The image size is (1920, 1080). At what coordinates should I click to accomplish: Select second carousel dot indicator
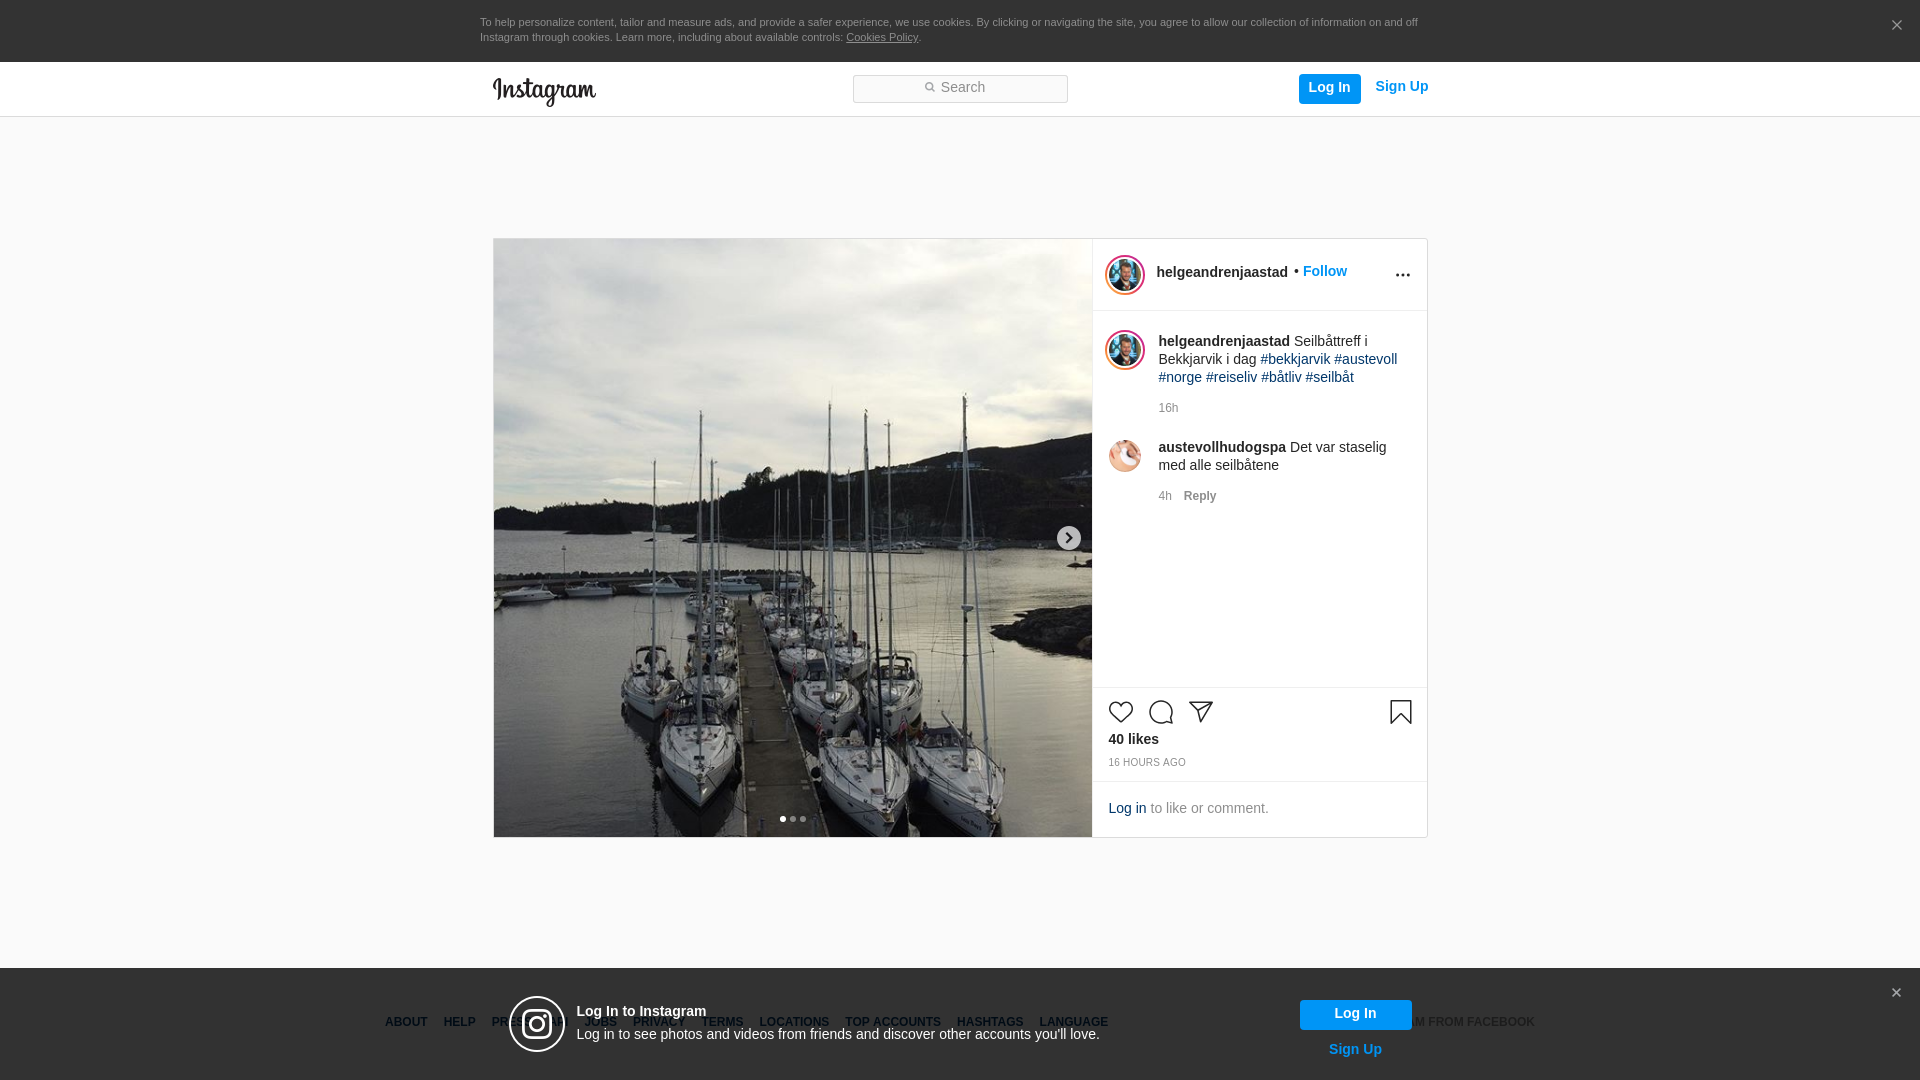(793, 819)
